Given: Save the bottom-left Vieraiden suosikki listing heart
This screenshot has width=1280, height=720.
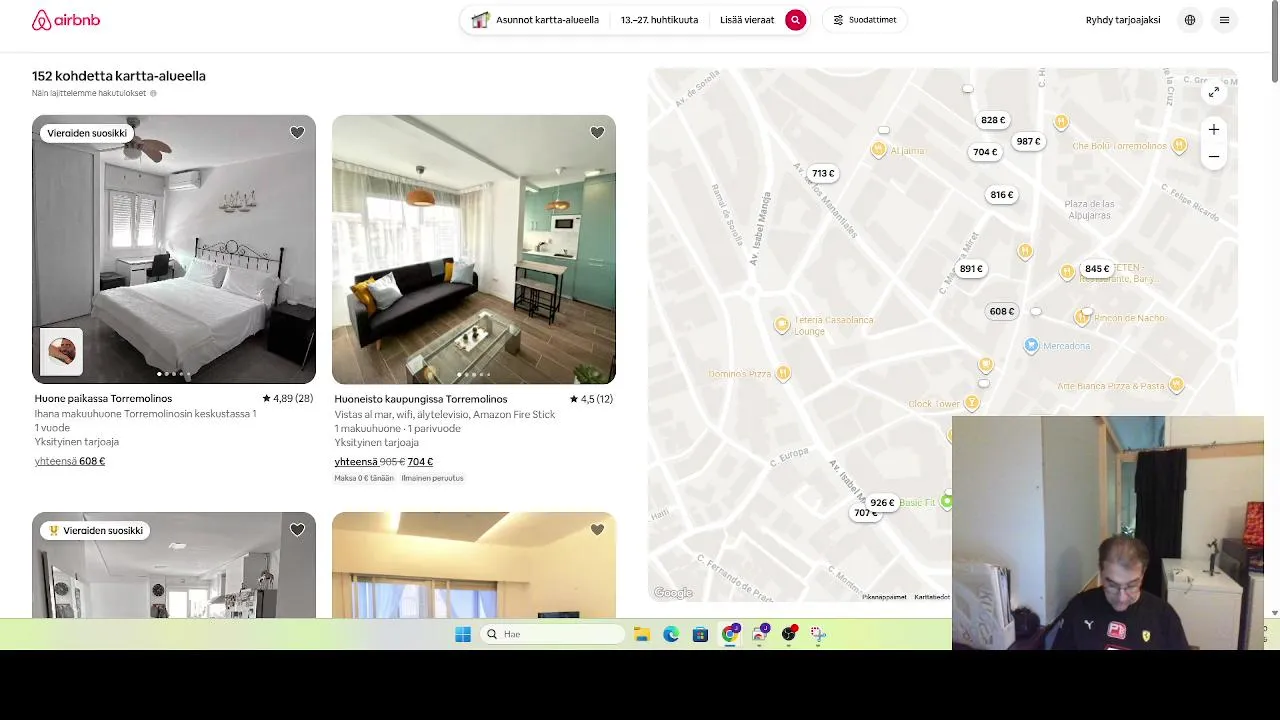Looking at the screenshot, I should click(297, 530).
